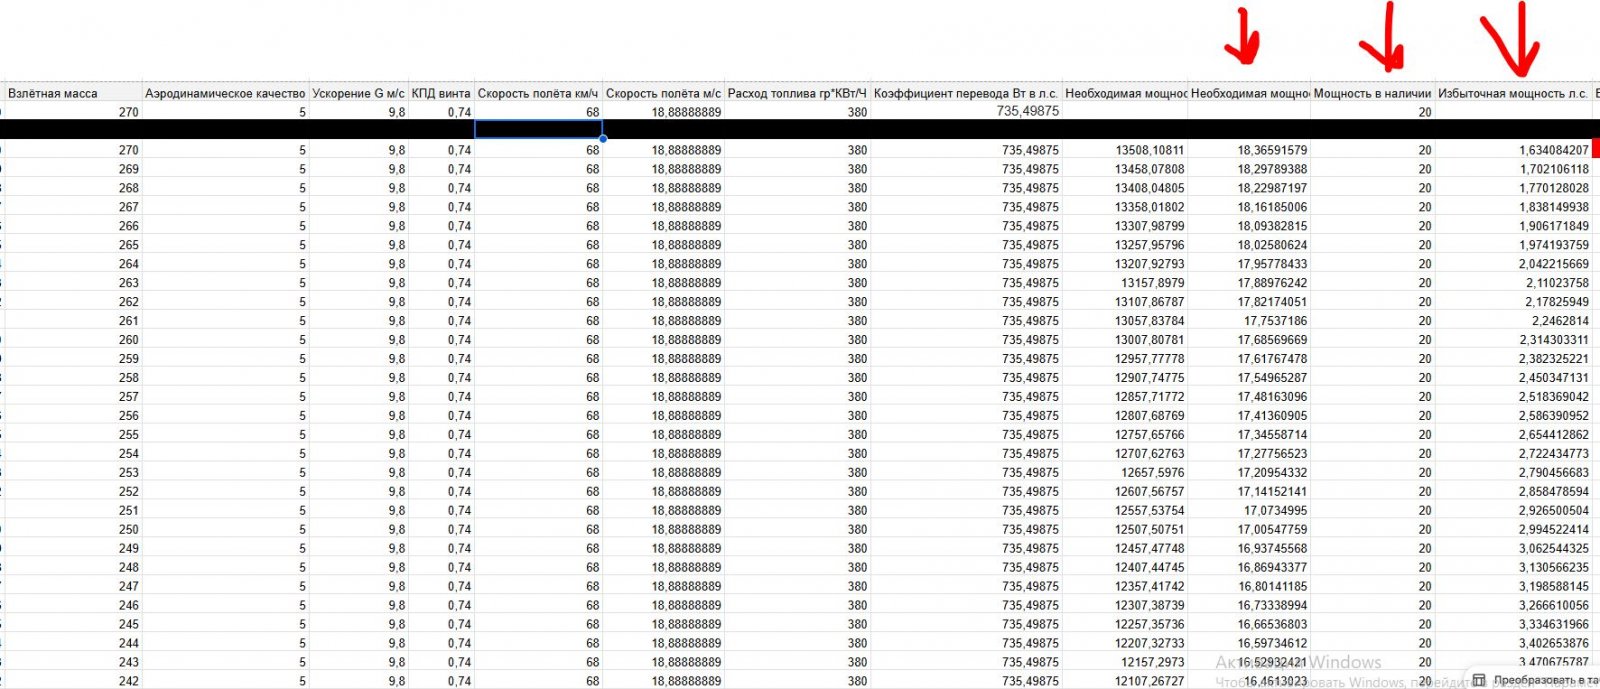Click the 'Расход топлива гр*КВт/Ч' header cell
The height and width of the screenshot is (689, 1600).
click(797, 93)
